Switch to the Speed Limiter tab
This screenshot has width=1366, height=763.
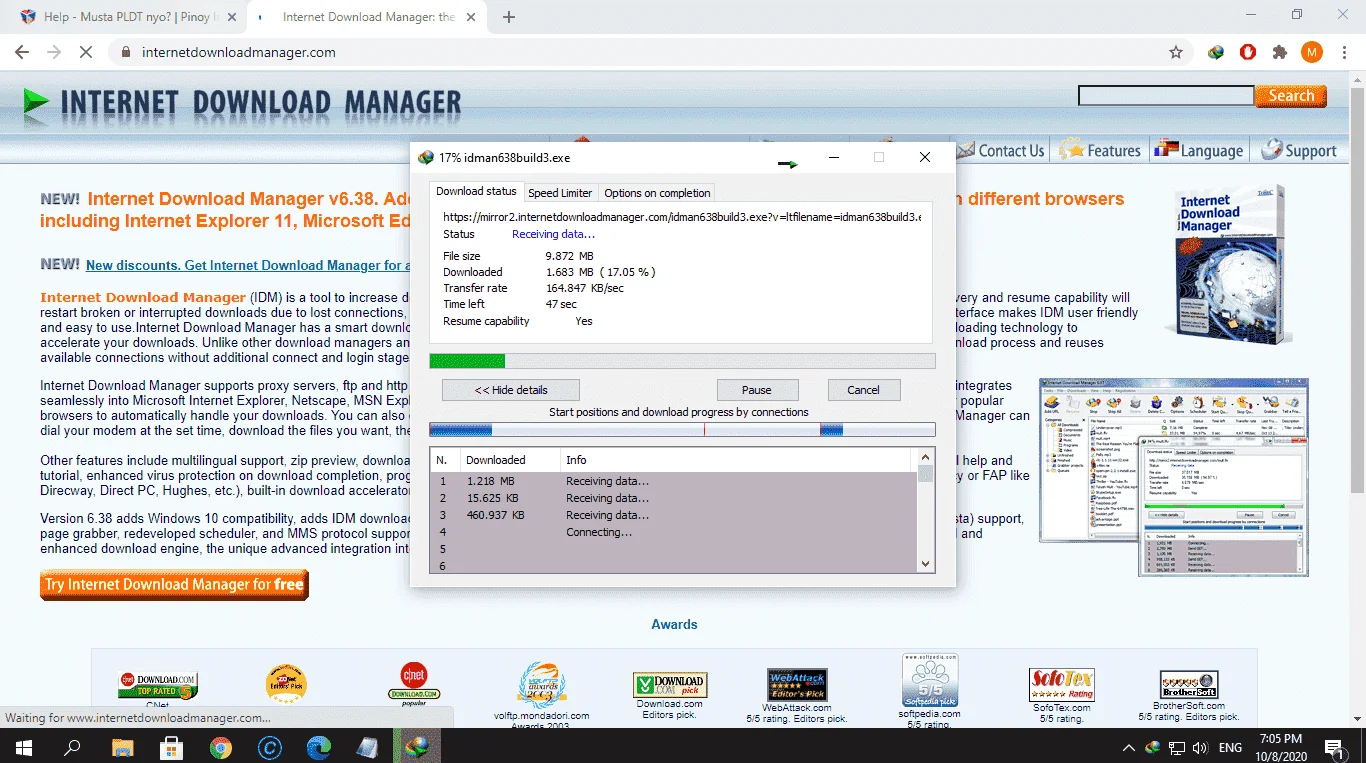click(560, 193)
